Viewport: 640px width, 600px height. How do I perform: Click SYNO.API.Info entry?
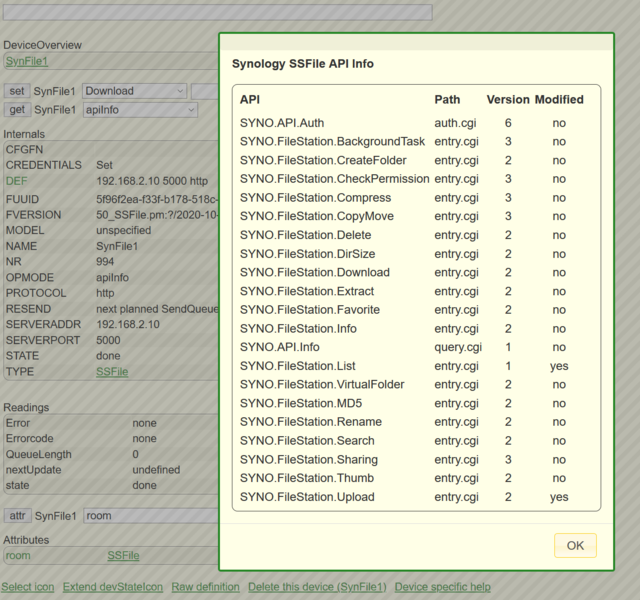pyautogui.click(x=280, y=347)
